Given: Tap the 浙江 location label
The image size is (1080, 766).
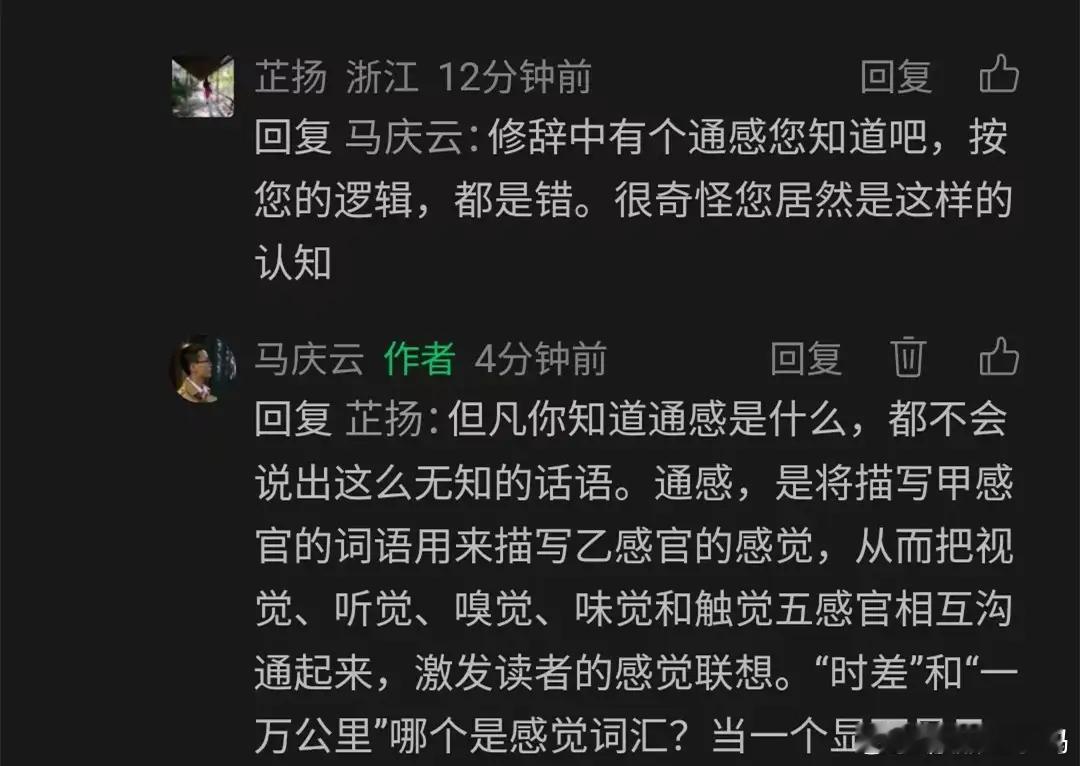Looking at the screenshot, I should point(382,76).
